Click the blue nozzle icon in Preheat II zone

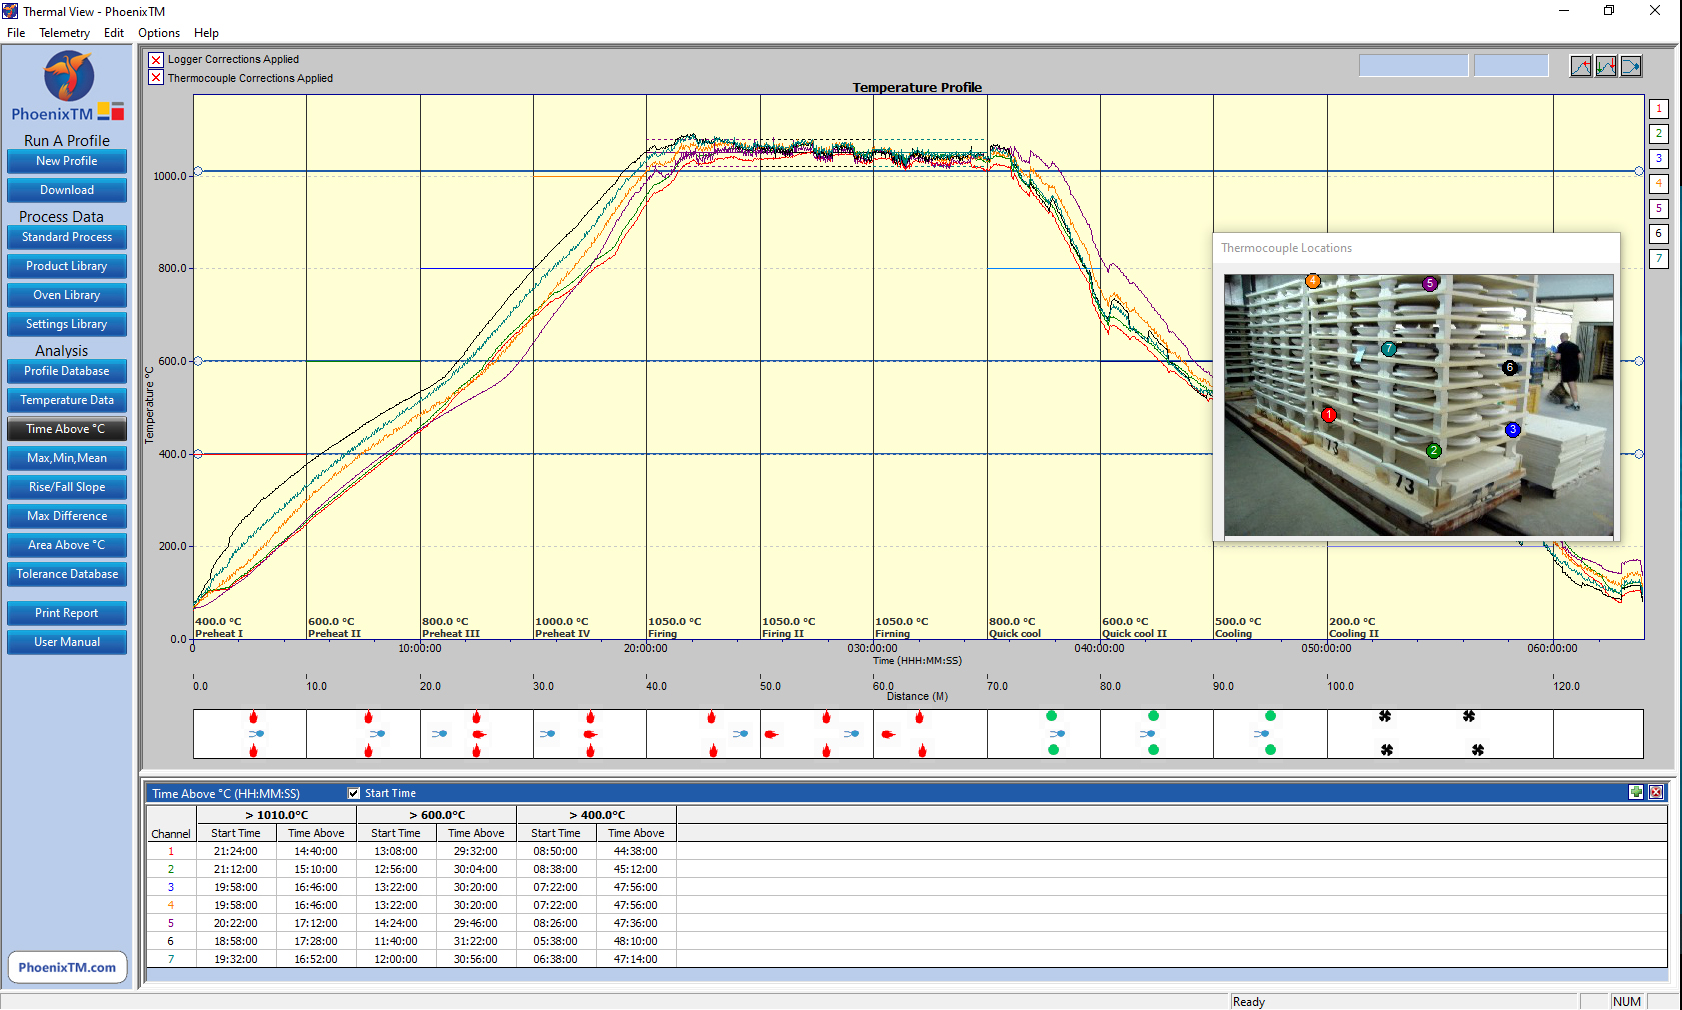click(376, 734)
